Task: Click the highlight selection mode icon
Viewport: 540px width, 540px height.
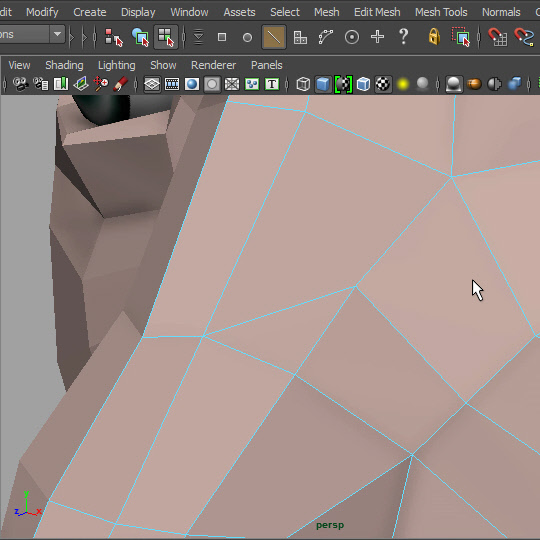Action: click(460, 37)
